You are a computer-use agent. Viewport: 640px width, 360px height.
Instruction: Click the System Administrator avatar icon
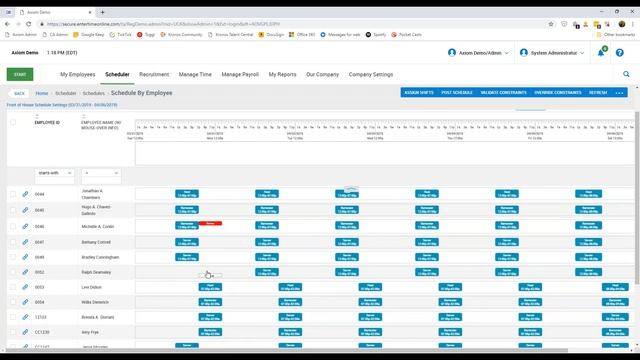coord(524,53)
